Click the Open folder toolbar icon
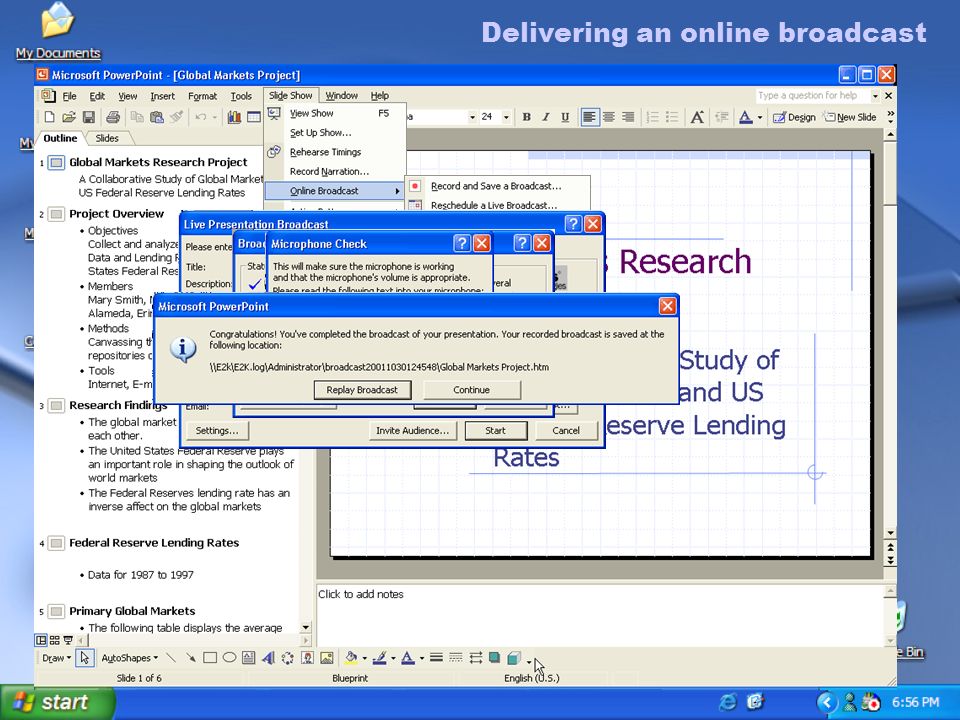The image size is (960, 720). point(69,117)
